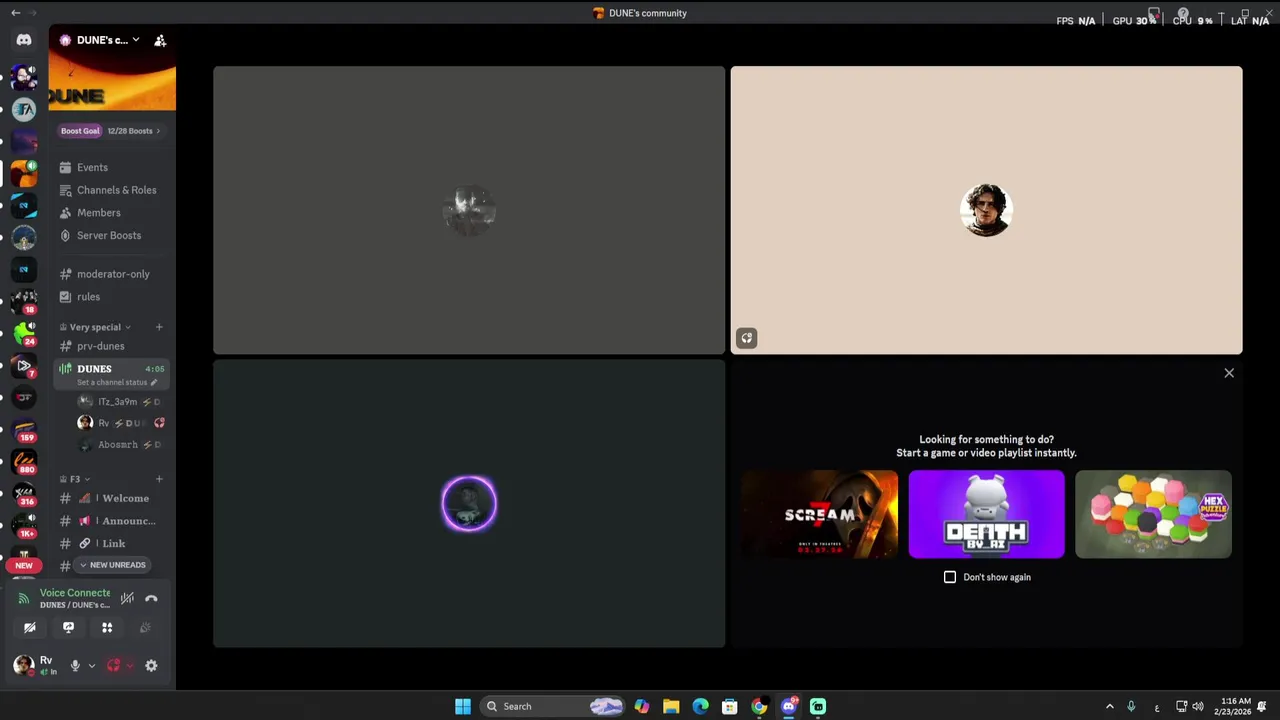The image size is (1280, 720).
Task: Turn on camera button in voice panel
Action: click(x=30, y=628)
